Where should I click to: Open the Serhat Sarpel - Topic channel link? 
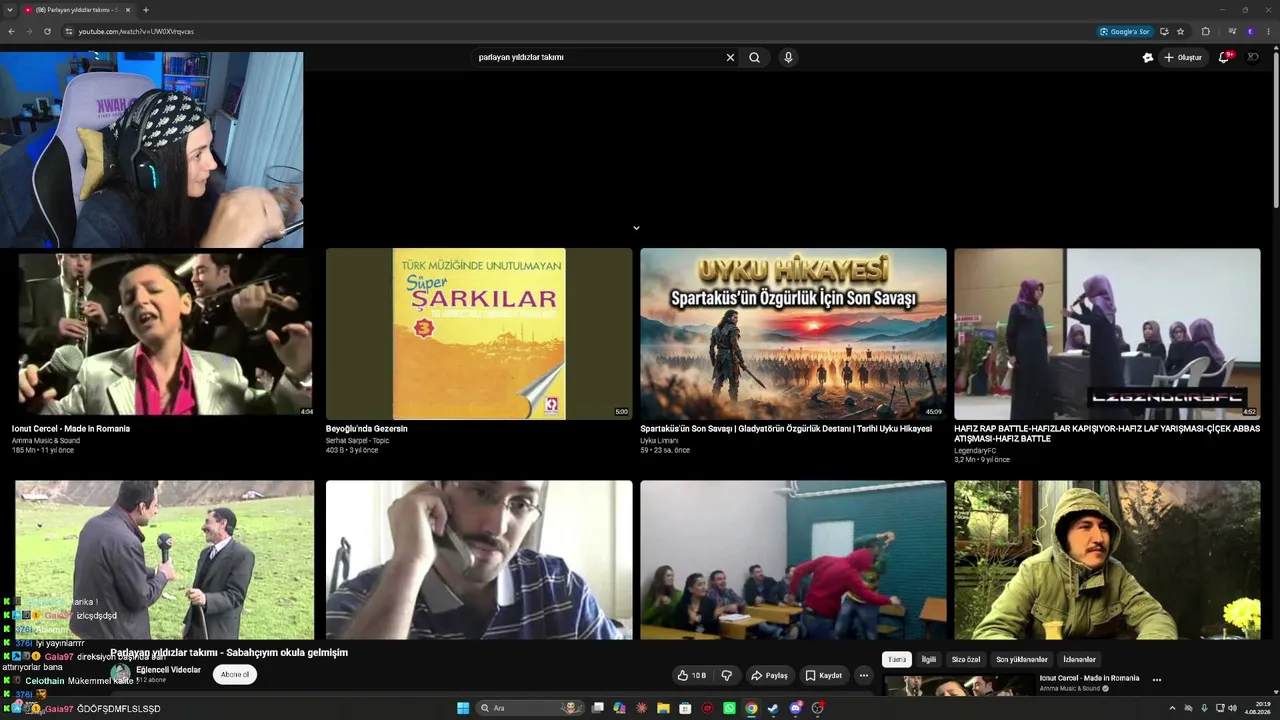(x=357, y=441)
